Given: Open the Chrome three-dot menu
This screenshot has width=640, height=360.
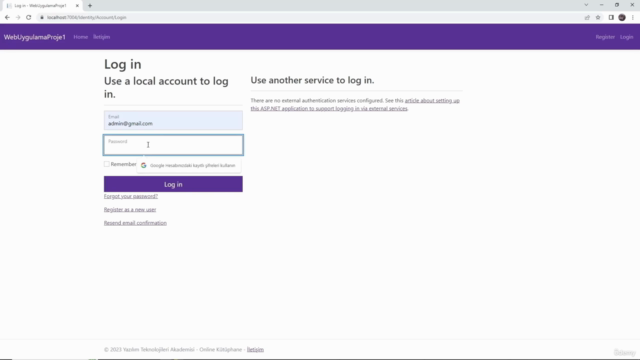Looking at the screenshot, I should tap(633, 18).
